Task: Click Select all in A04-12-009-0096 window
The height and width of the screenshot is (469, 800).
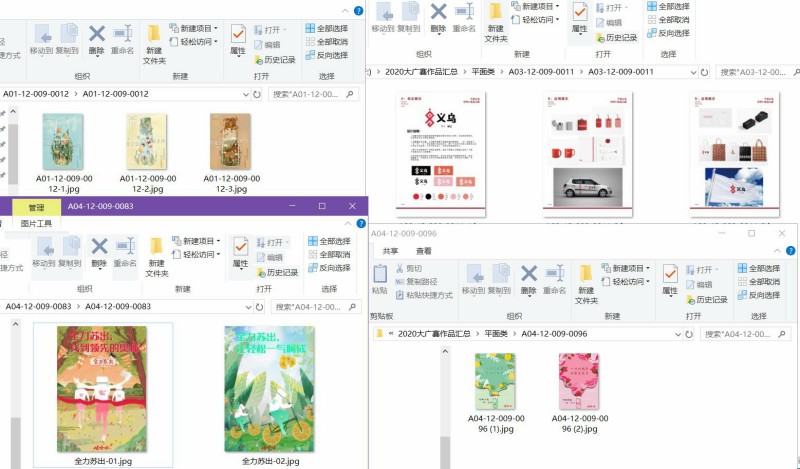Action: click(759, 268)
